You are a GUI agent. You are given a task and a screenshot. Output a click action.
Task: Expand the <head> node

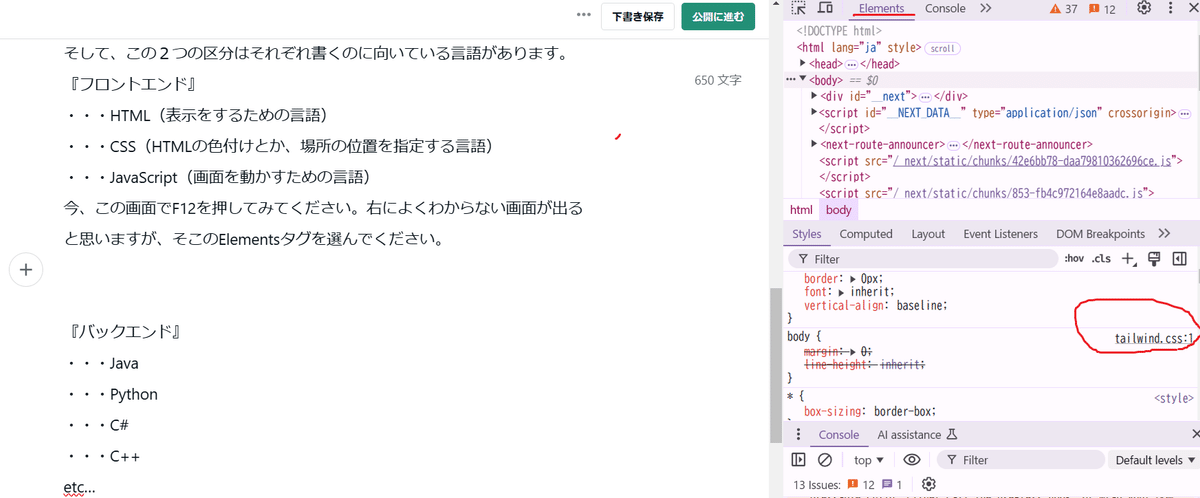coord(804,63)
